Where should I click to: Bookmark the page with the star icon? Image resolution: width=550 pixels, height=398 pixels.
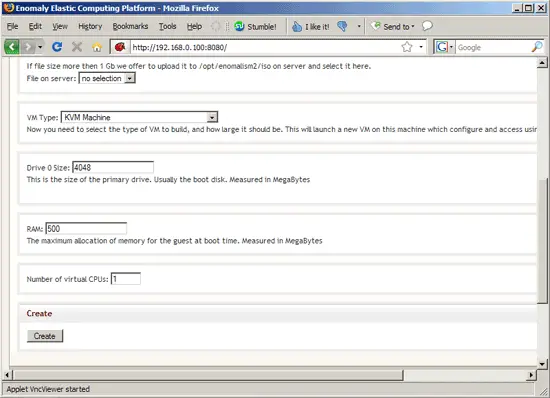coord(407,47)
